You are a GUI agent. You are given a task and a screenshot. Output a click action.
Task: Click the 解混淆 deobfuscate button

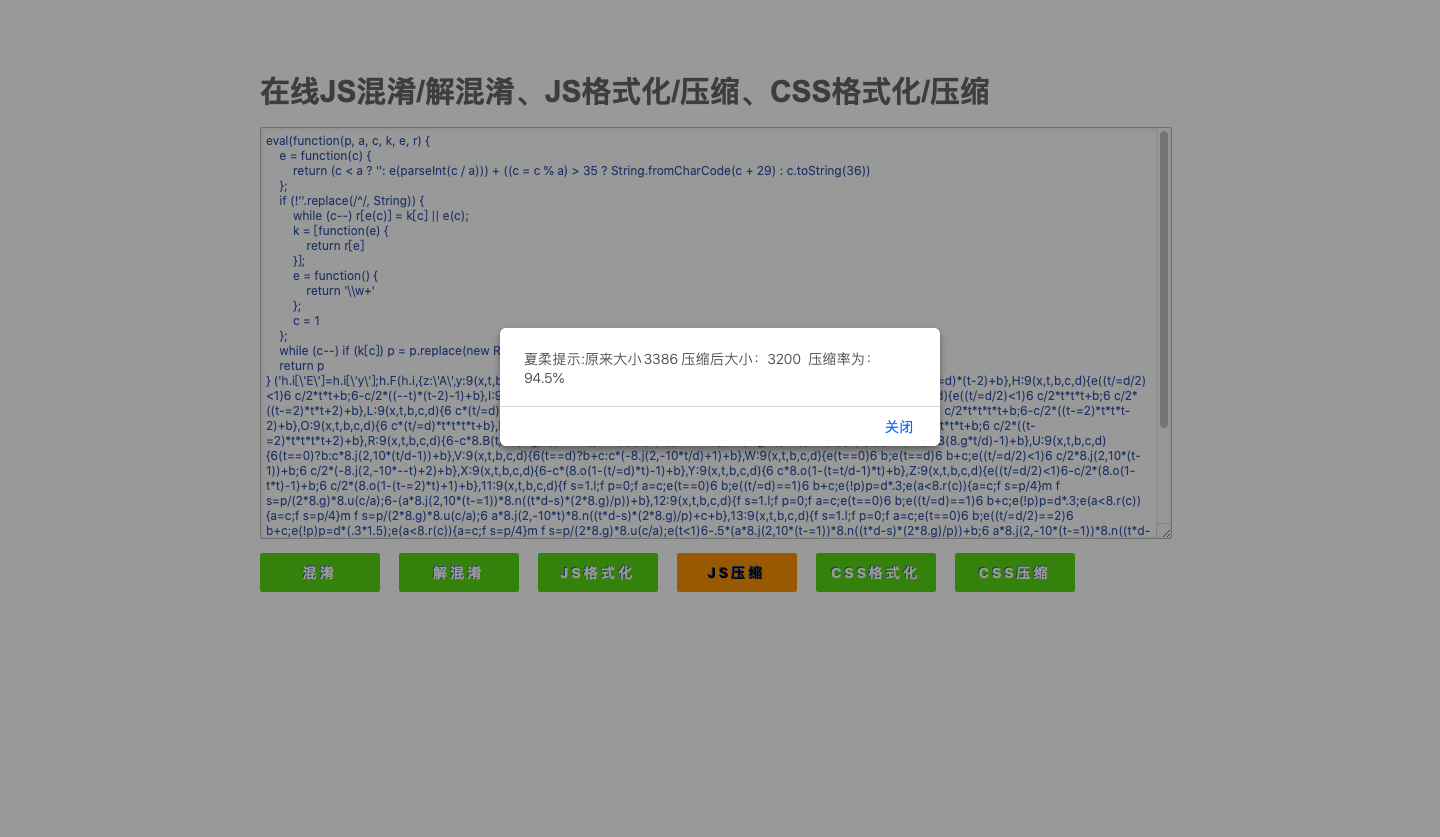(459, 573)
